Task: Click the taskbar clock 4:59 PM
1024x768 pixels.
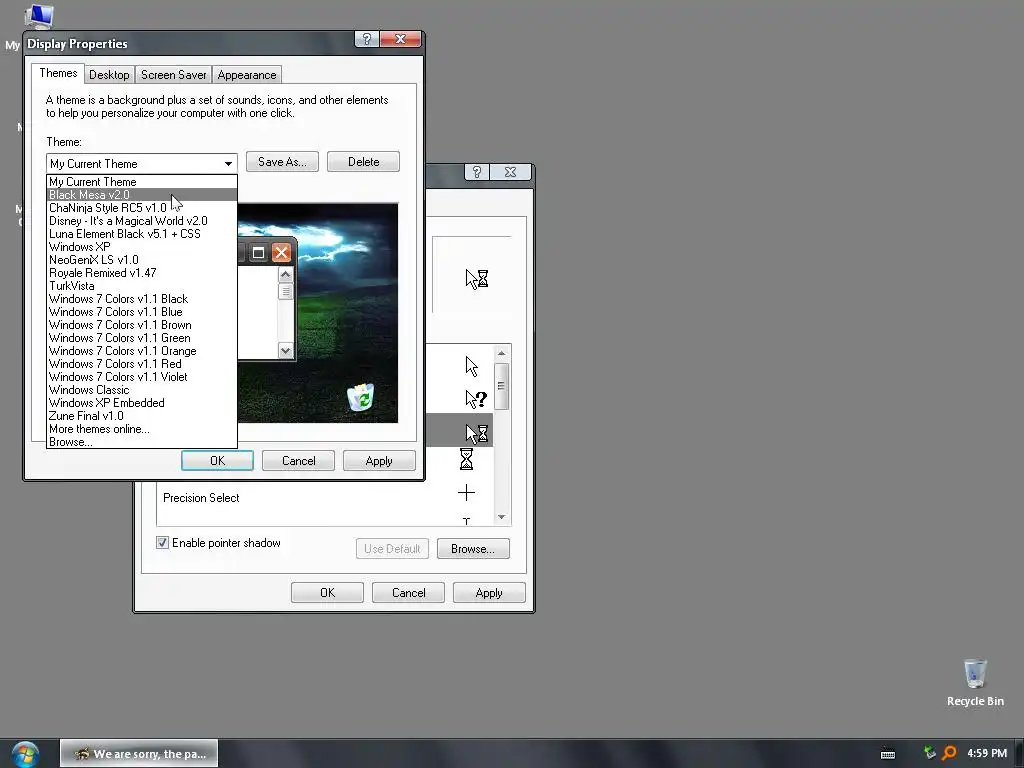Action: (987, 754)
